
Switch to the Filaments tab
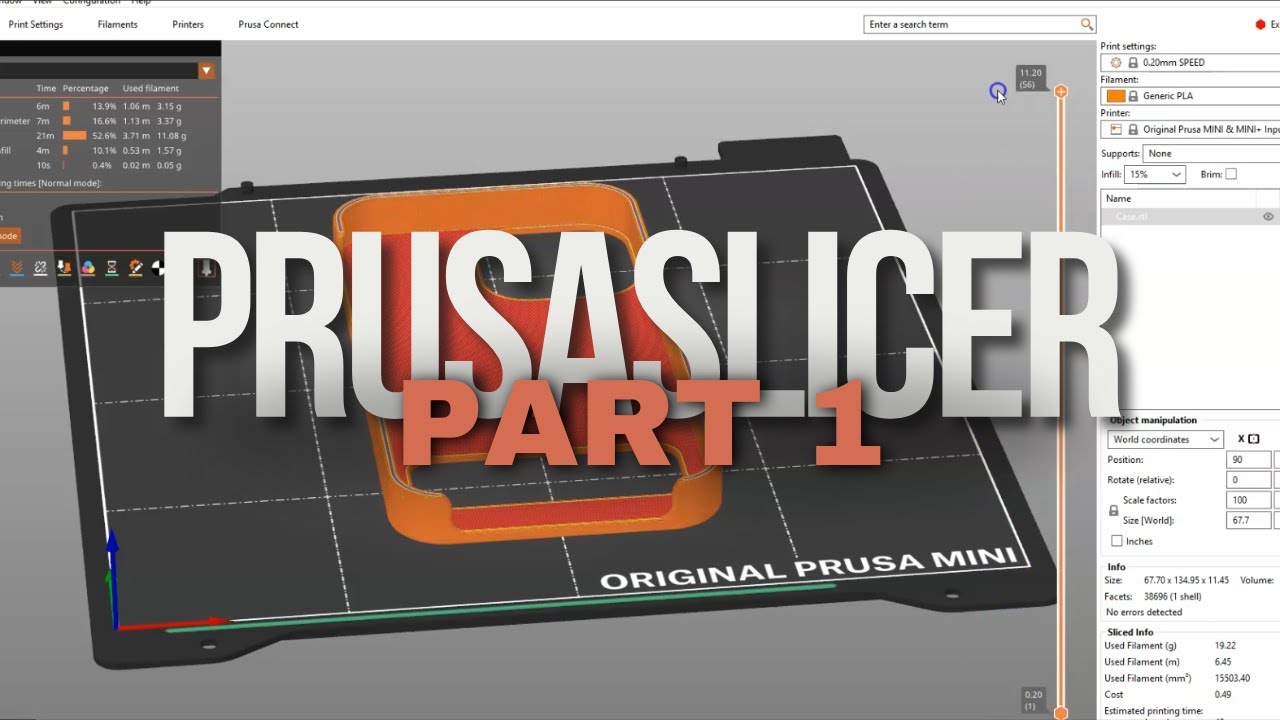pyautogui.click(x=118, y=24)
